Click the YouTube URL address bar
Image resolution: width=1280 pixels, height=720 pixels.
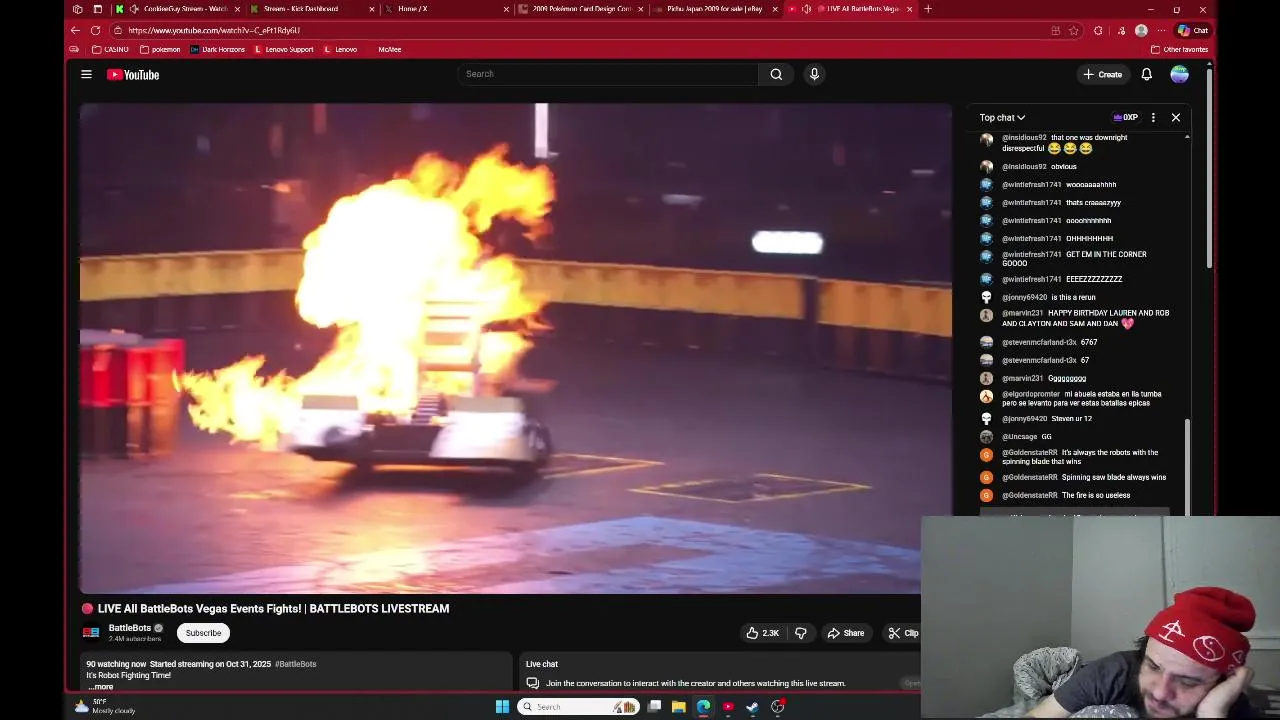580,30
